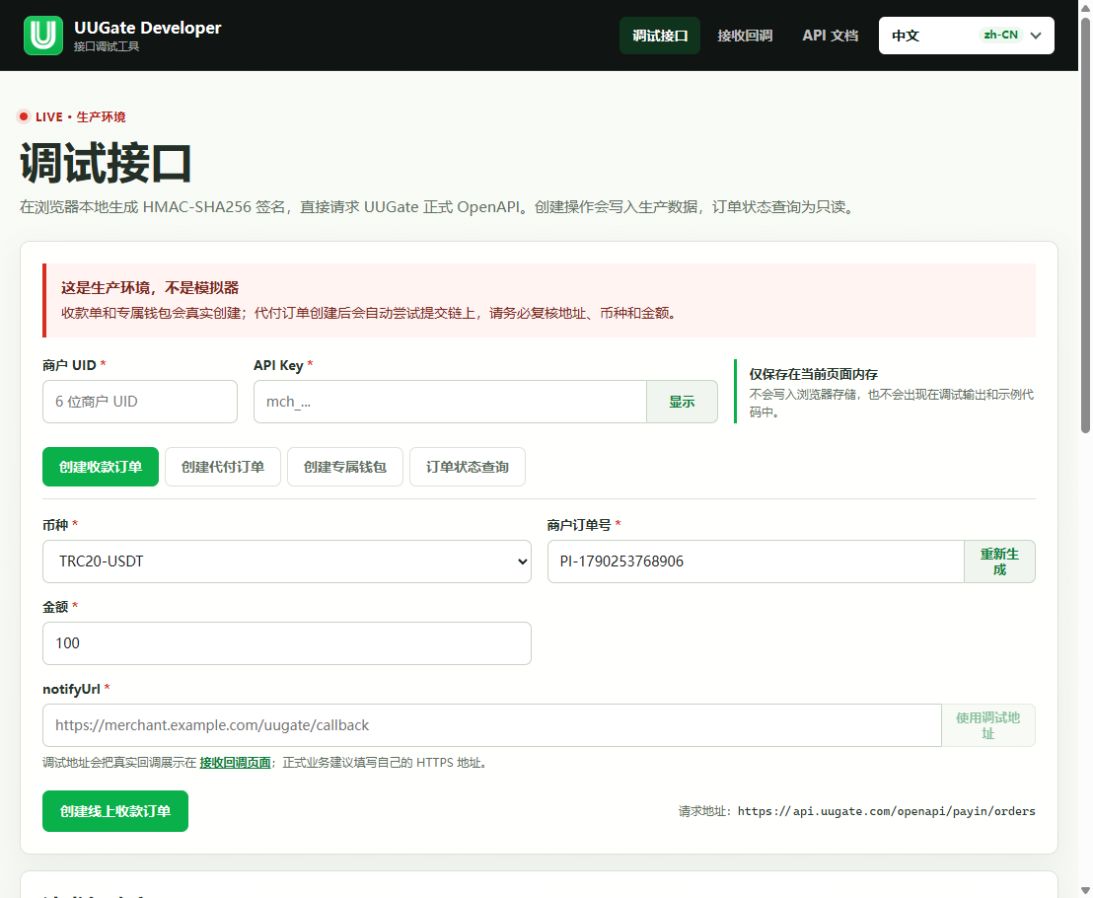This screenshot has width=1093, height=898.
Task: Open API 文档 in navigation
Action: tap(830, 36)
